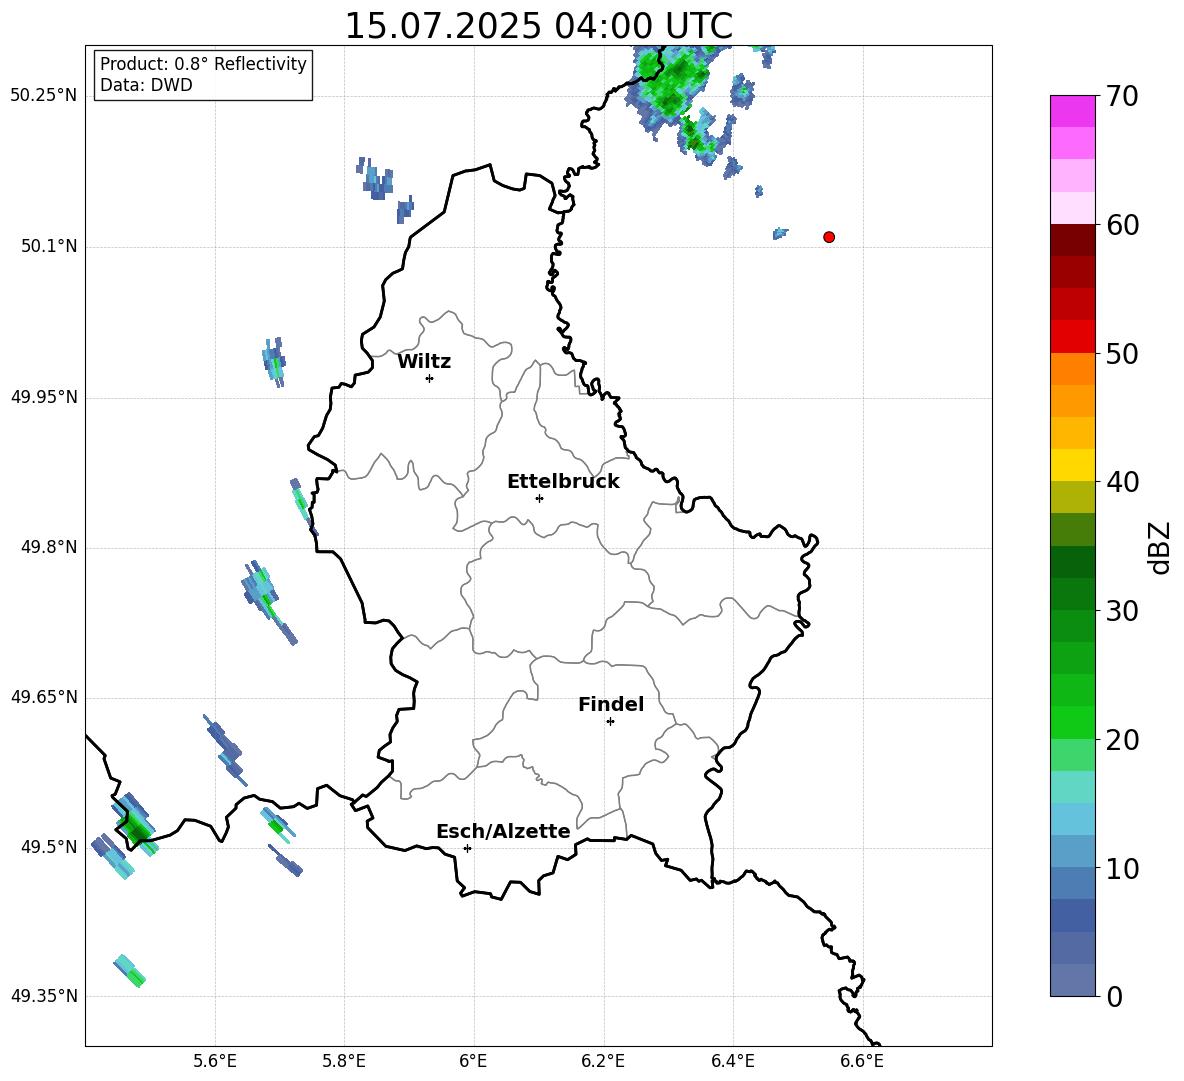Viewport: 1184px width, 1081px height.
Task: Click the 49.8°N latitude label
Action: pyautogui.click(x=49, y=547)
